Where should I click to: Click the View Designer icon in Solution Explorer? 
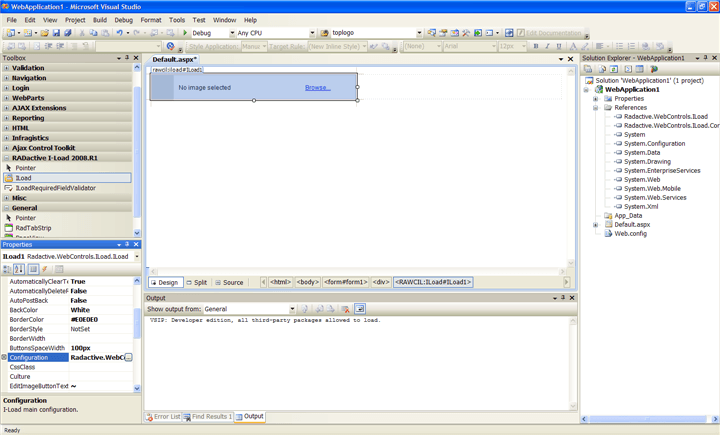point(640,69)
